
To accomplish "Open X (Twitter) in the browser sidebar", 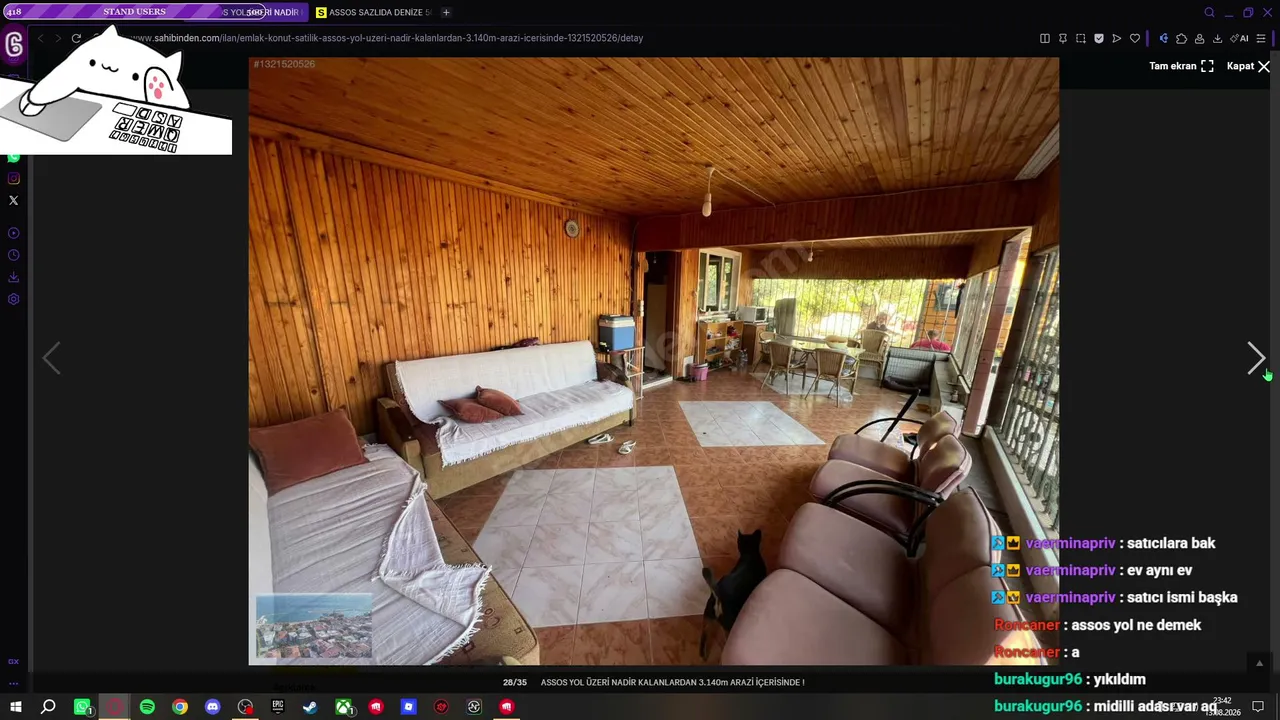I will [x=13, y=200].
